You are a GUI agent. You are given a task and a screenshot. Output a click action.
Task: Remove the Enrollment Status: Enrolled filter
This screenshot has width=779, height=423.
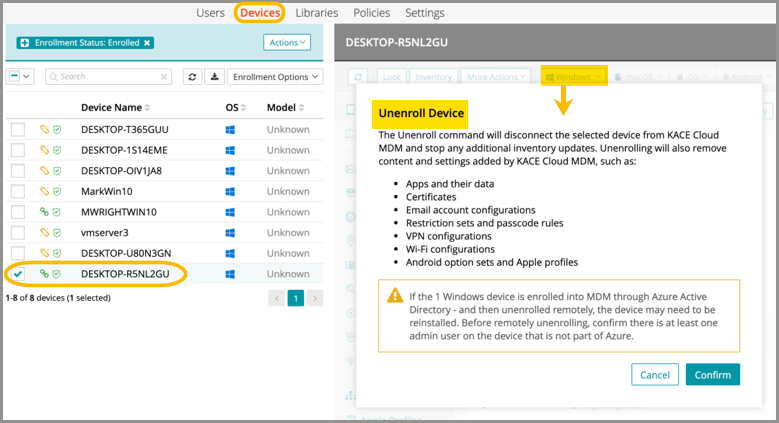point(148,43)
